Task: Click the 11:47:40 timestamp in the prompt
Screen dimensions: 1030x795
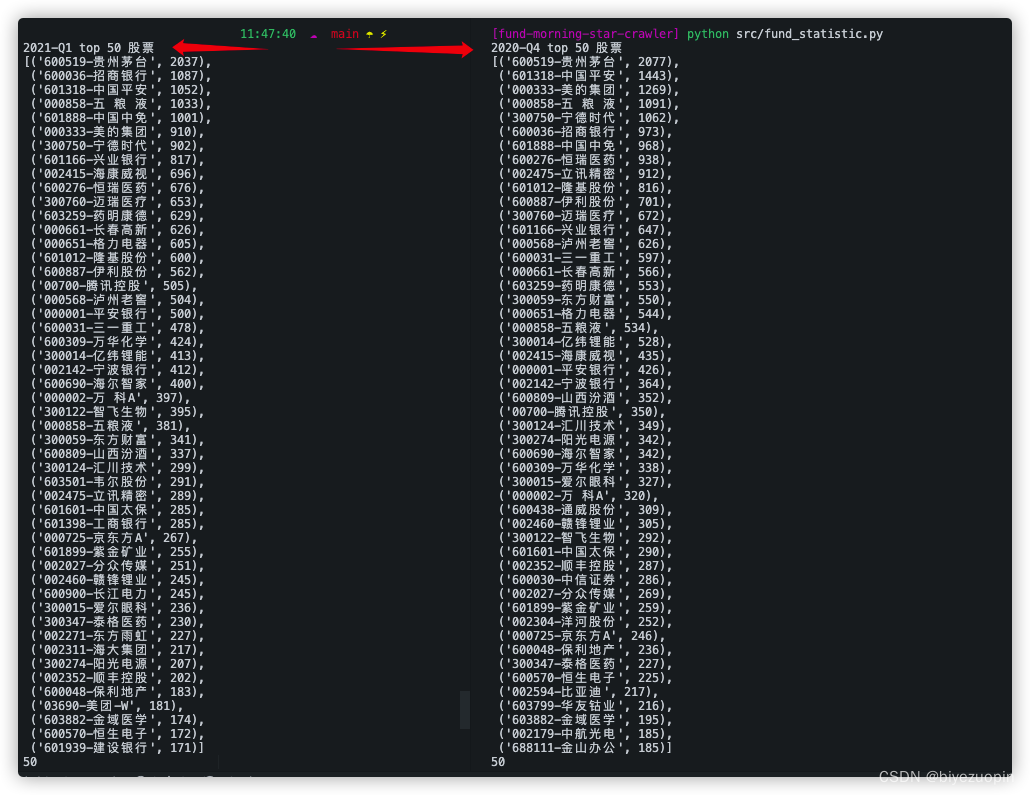Action: pyautogui.click(x=268, y=34)
